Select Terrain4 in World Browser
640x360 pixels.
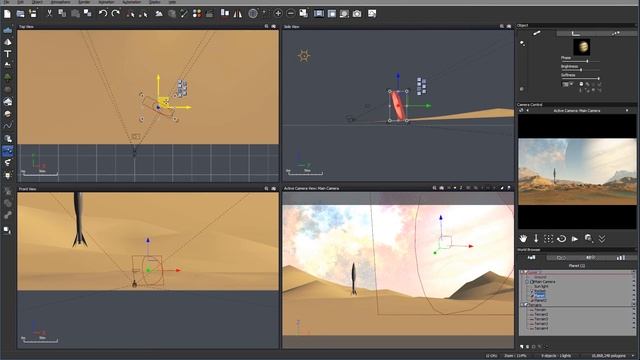[x=541, y=329]
